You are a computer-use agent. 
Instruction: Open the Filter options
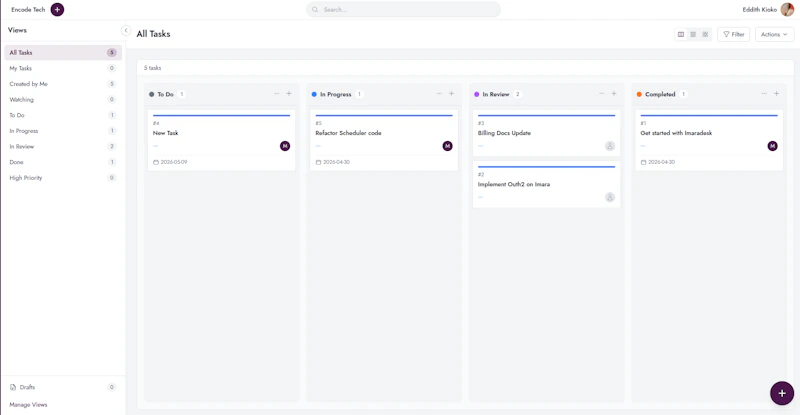pyautogui.click(x=734, y=34)
